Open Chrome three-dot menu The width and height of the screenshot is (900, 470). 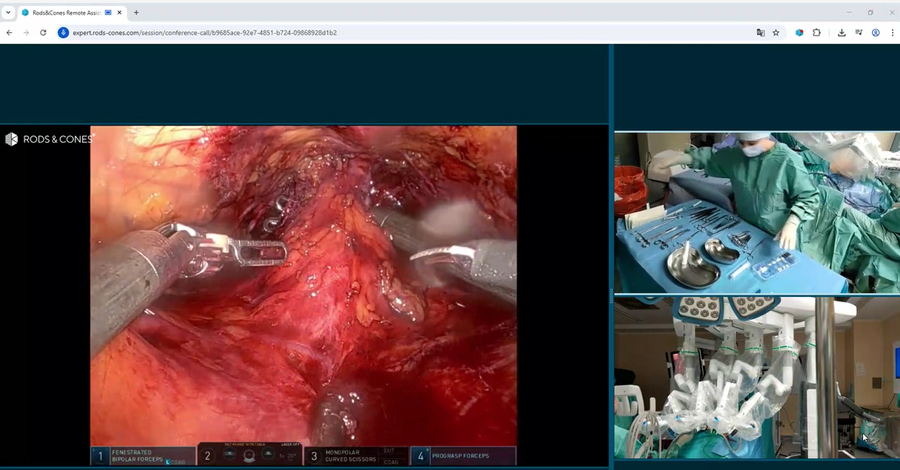(x=891, y=32)
